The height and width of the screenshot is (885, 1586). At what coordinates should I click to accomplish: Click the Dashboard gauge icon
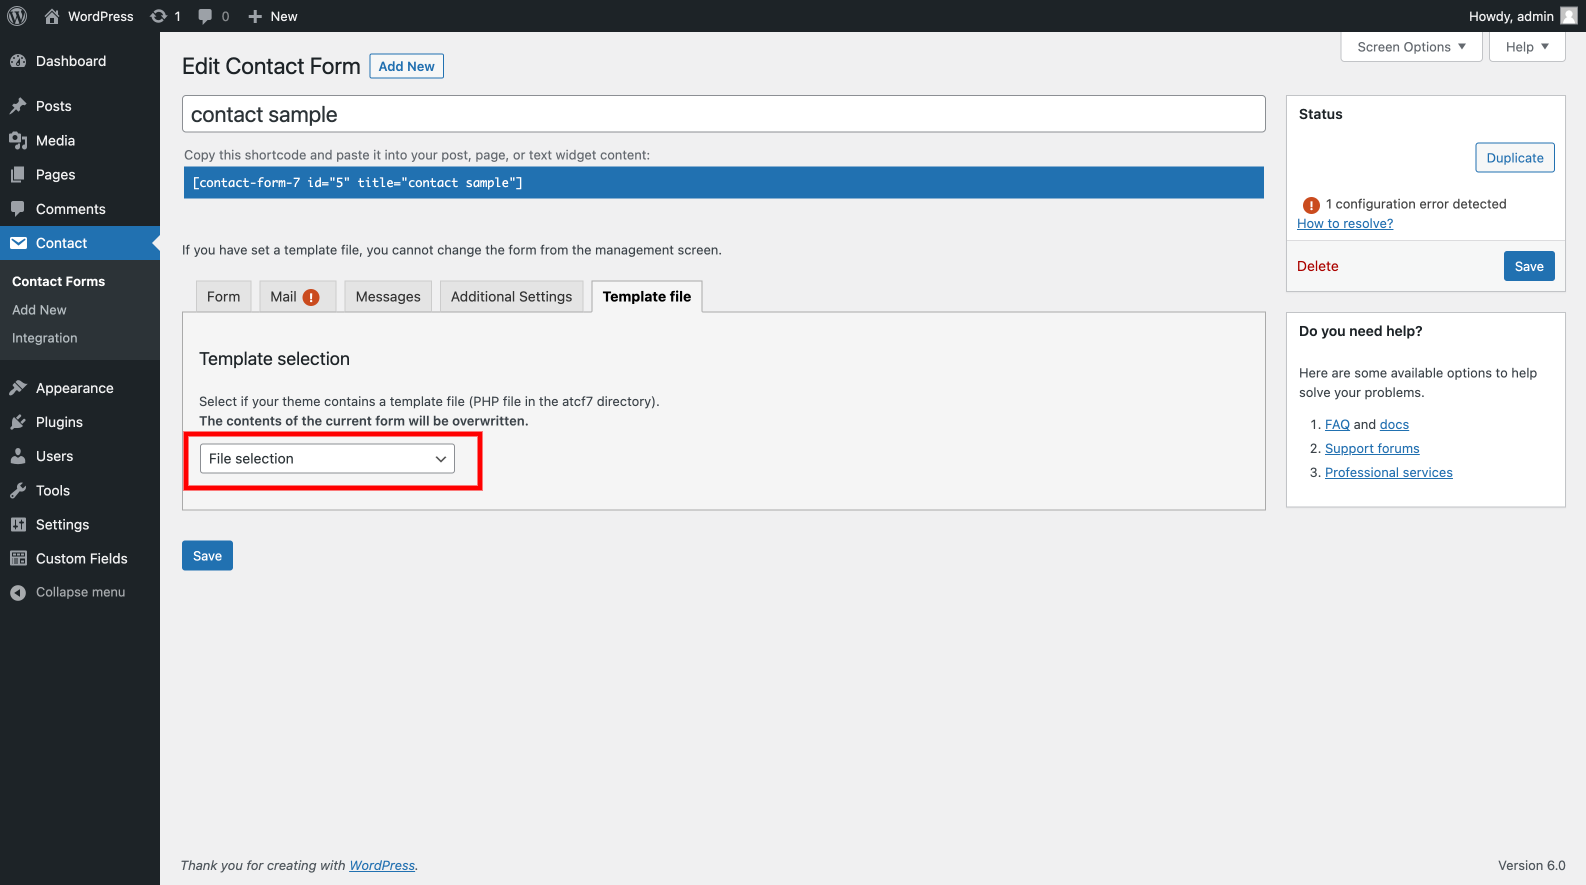click(x=18, y=61)
